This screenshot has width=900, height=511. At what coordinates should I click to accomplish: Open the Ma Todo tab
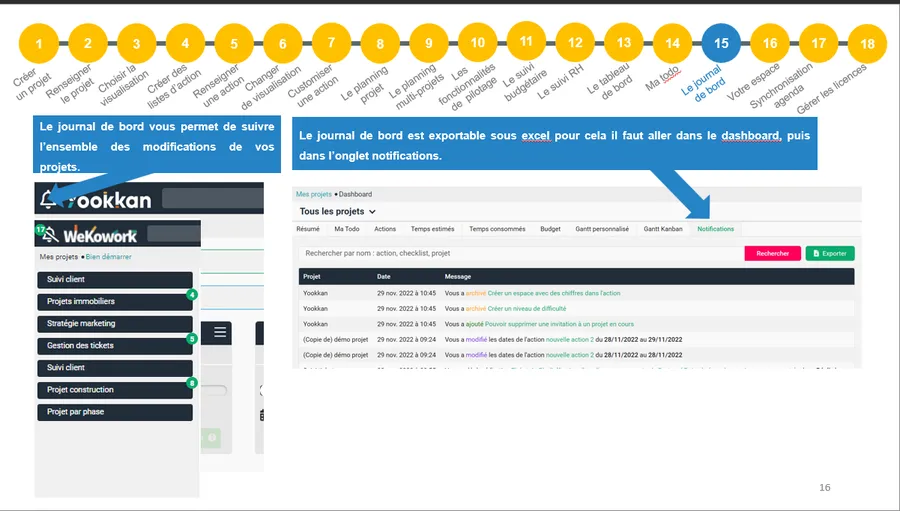[347, 229]
